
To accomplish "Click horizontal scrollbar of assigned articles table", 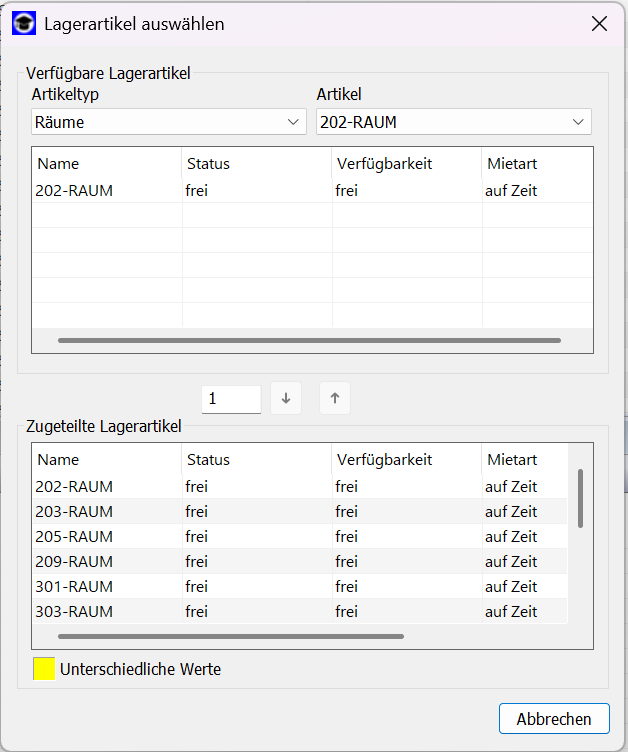I will (x=231, y=636).
